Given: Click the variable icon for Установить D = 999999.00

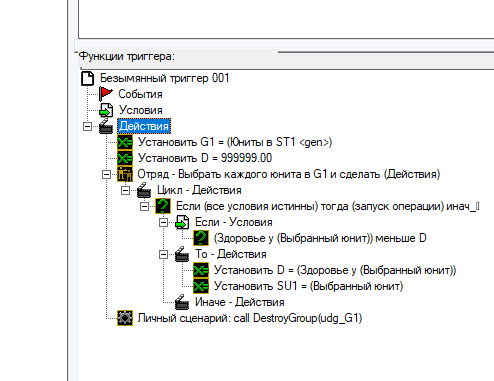Looking at the screenshot, I should point(125,158).
